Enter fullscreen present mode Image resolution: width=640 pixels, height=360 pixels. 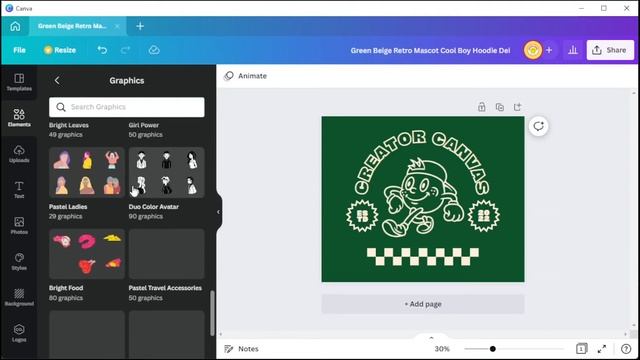tap(602, 349)
